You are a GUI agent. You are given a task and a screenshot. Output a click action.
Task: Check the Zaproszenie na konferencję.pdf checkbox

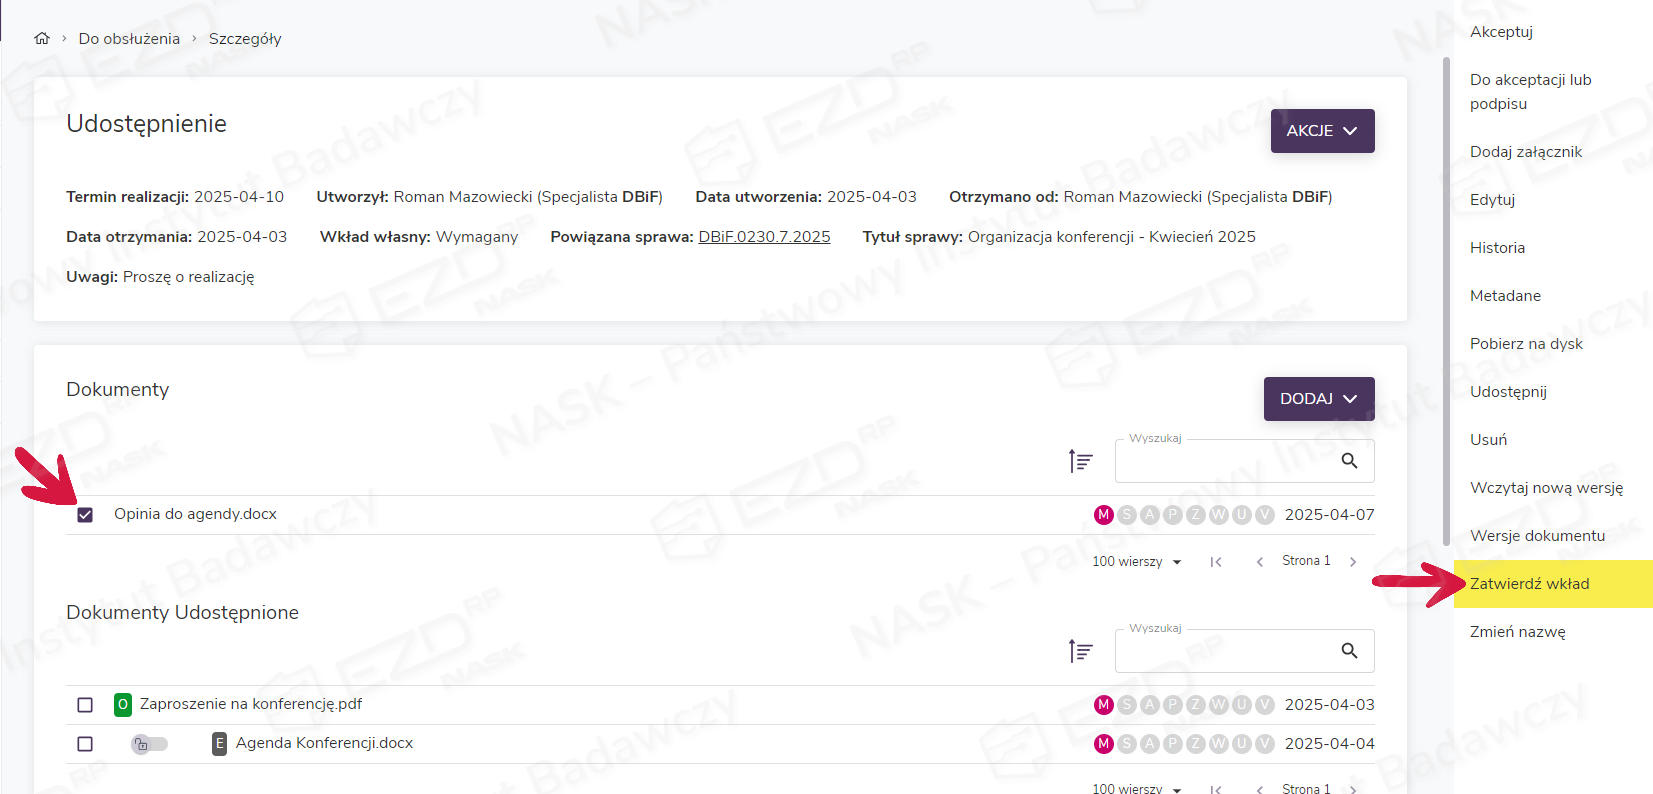tap(85, 705)
